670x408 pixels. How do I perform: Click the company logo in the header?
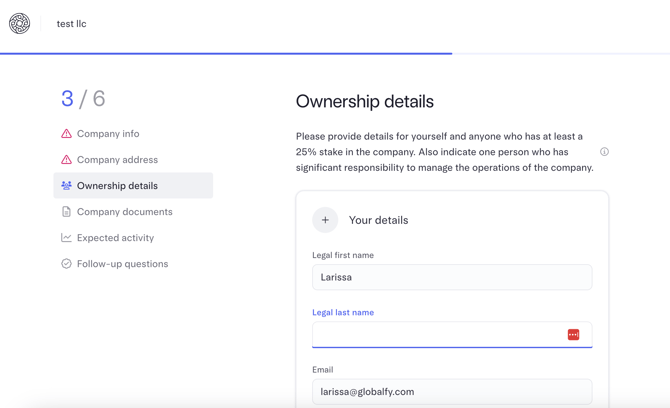(20, 24)
